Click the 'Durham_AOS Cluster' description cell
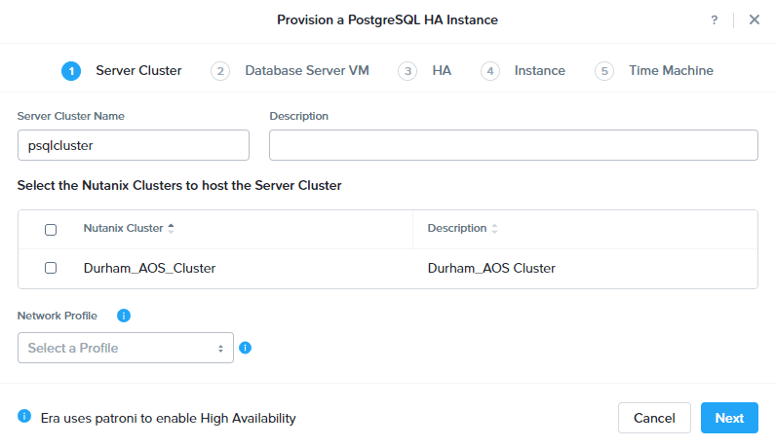 tap(491, 268)
